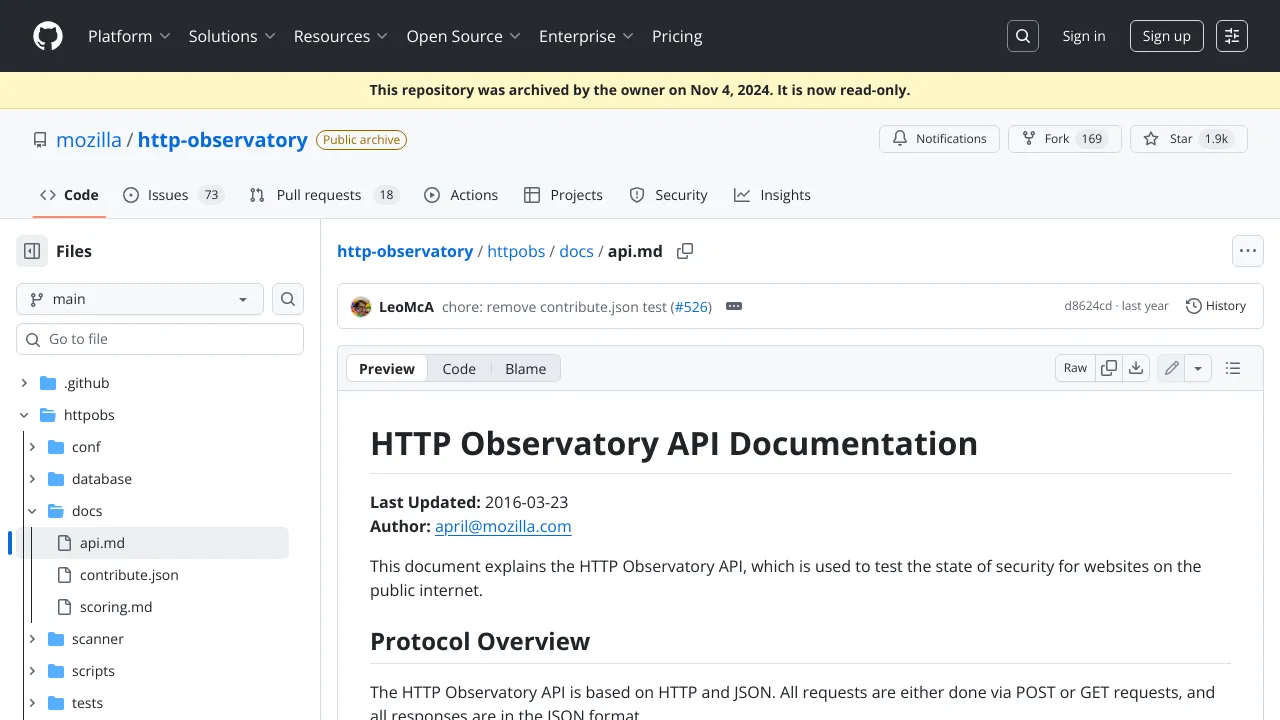
Task: Open the Actions tab
Action: click(461, 195)
